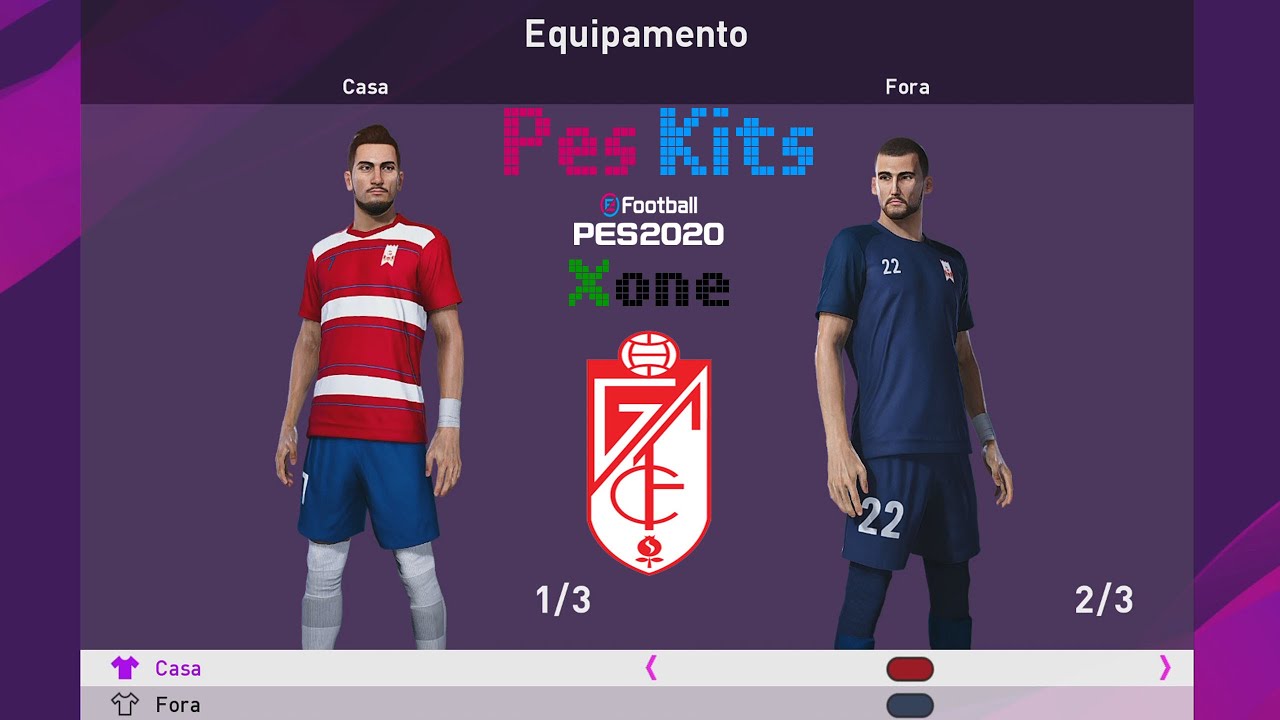Click the outlined shirt icon beside Fora

[x=124, y=704]
